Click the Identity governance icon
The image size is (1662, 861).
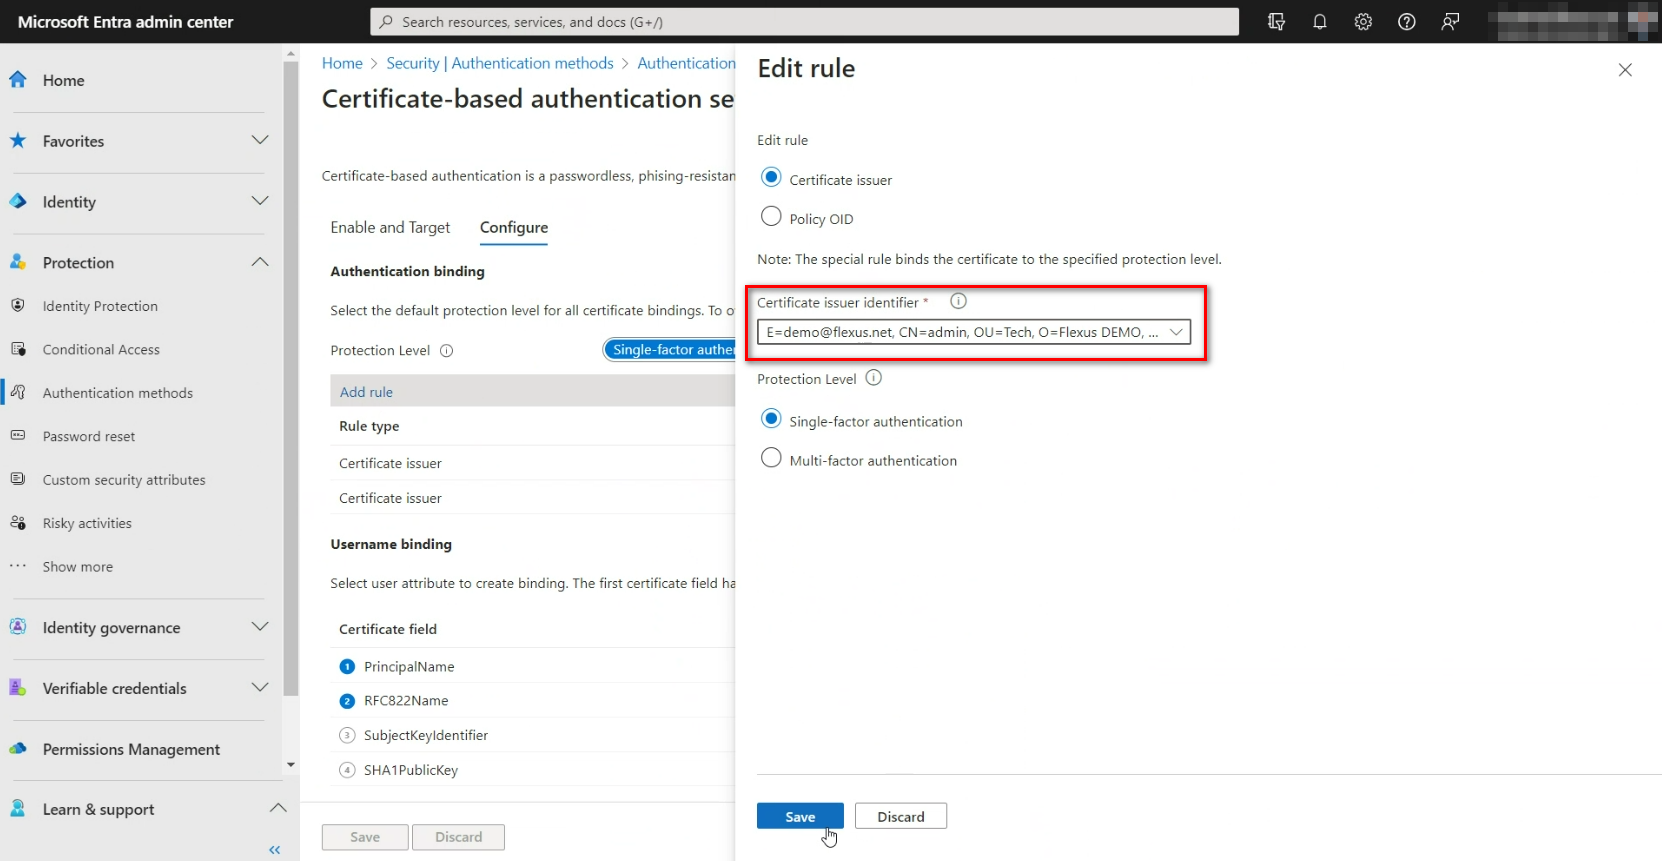(18, 627)
